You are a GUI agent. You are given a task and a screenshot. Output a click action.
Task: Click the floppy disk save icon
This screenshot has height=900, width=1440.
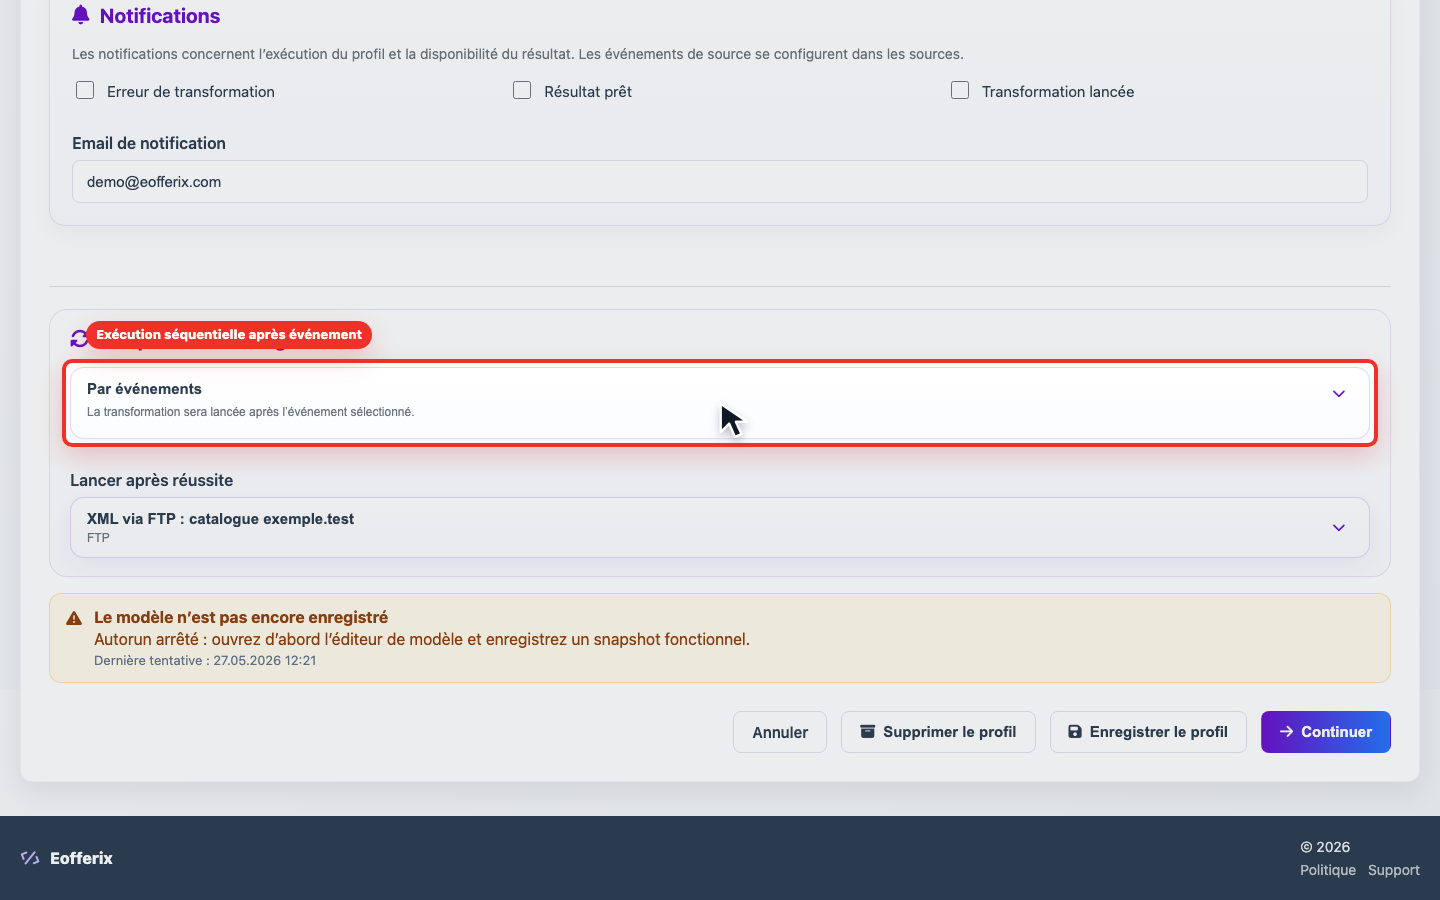point(1075,732)
